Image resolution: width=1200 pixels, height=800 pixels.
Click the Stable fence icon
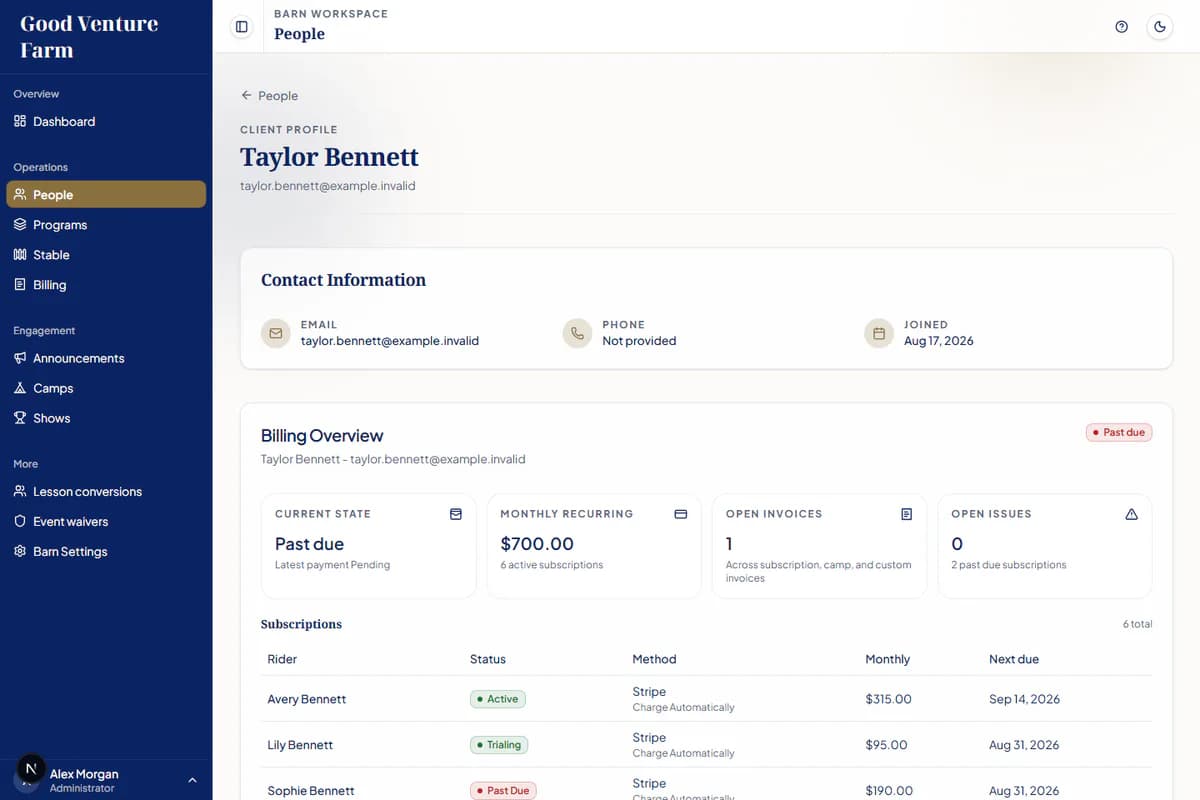pyautogui.click(x=20, y=254)
